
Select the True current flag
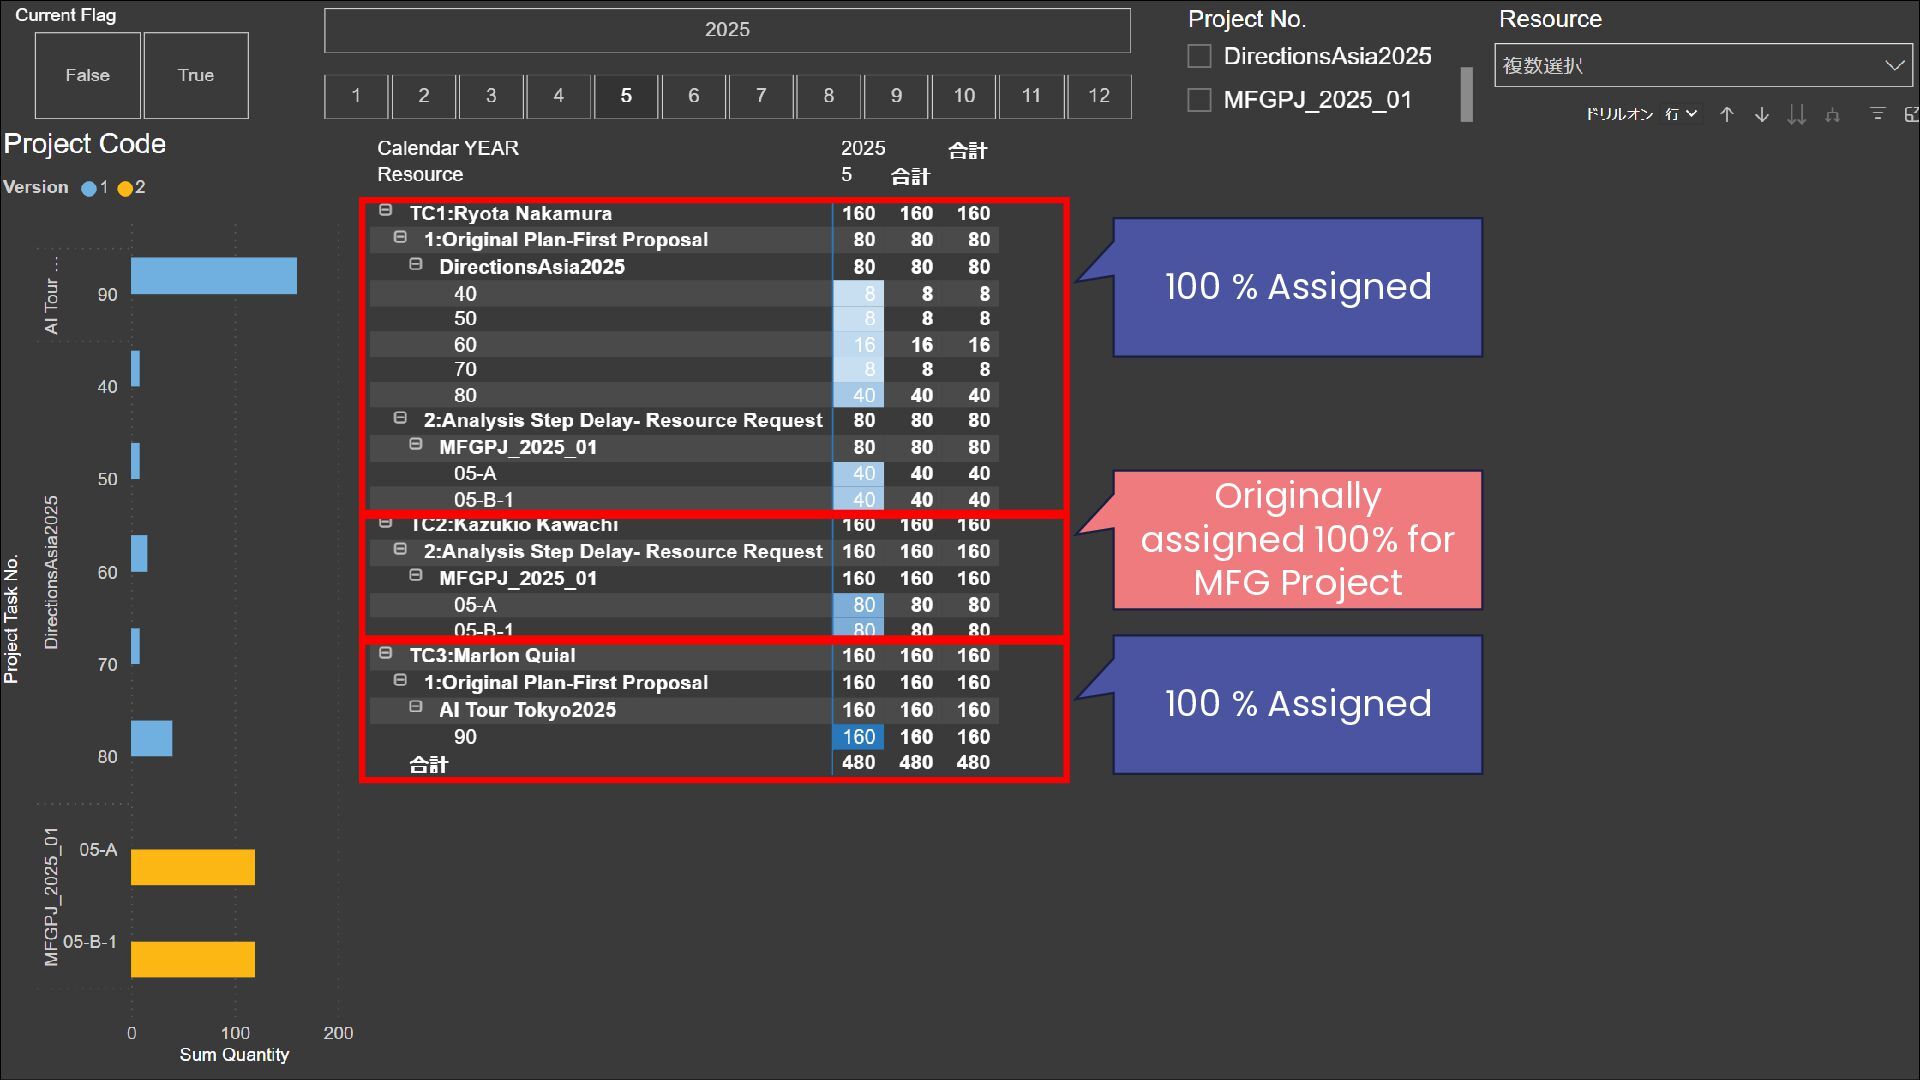(x=196, y=75)
